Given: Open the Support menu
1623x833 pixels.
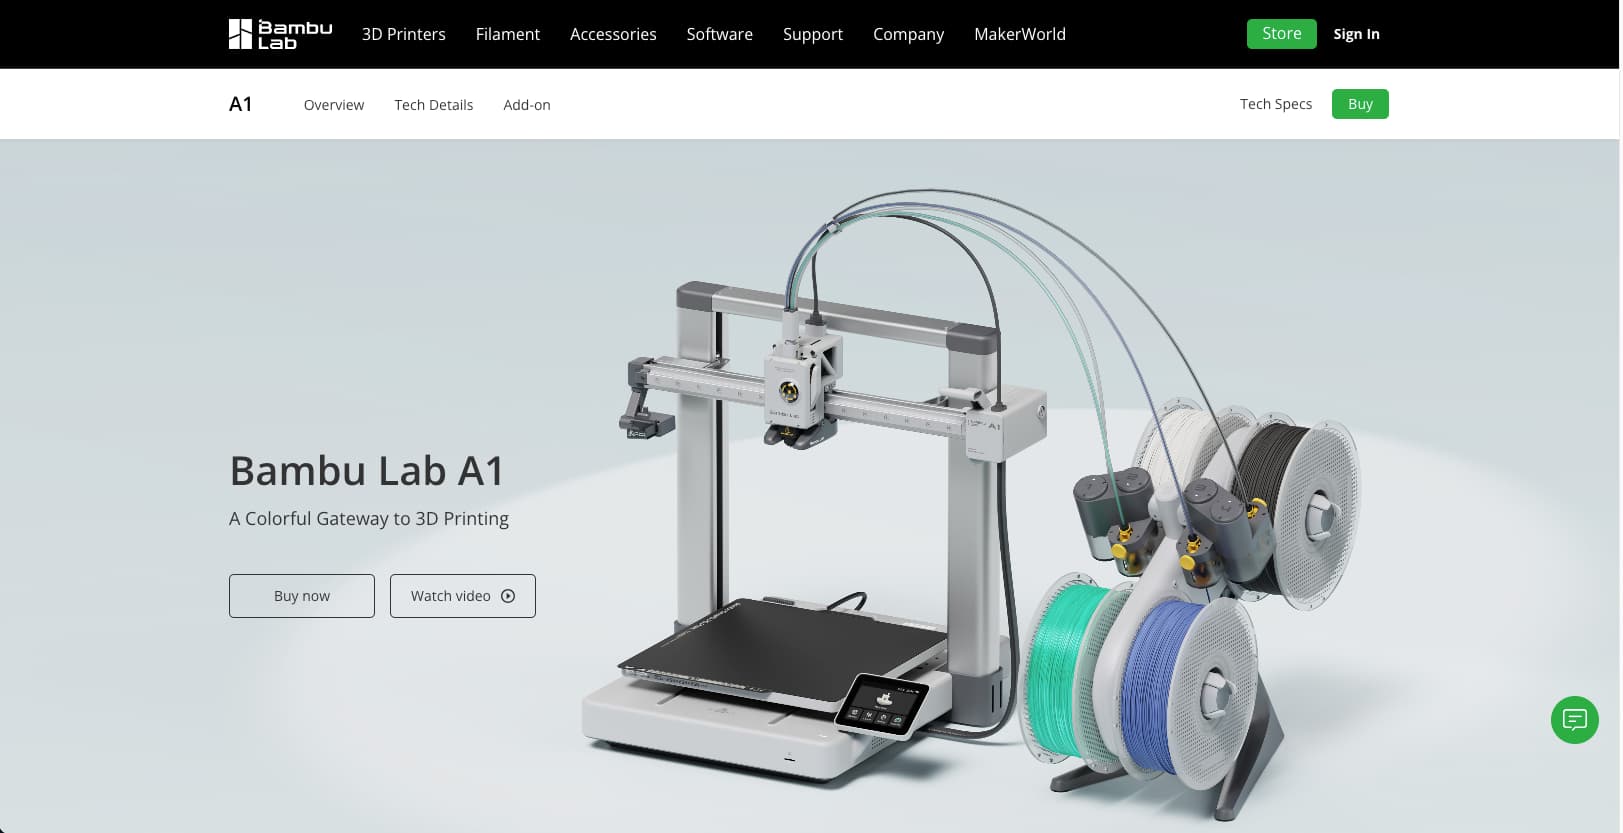Looking at the screenshot, I should click(x=813, y=34).
